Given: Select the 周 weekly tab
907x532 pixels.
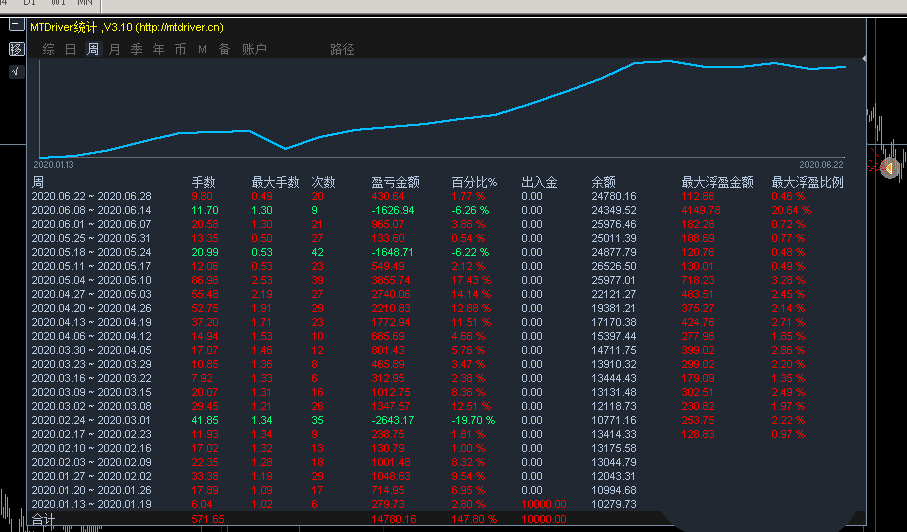Looking at the screenshot, I should (93, 49).
